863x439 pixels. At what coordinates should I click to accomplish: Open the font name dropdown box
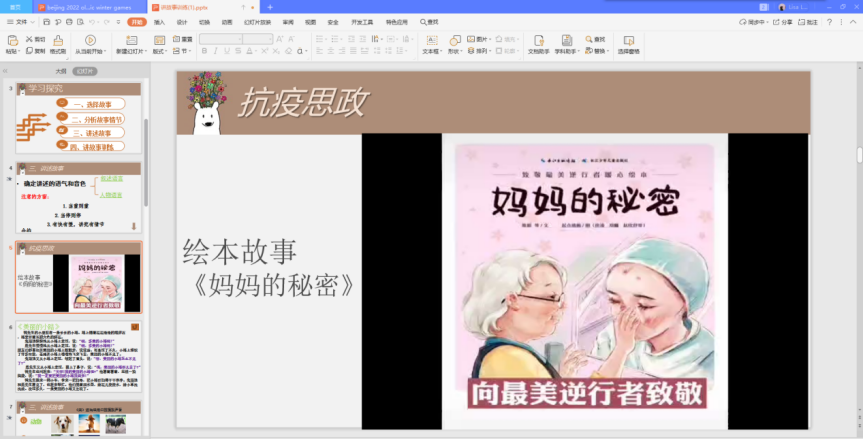(218, 39)
